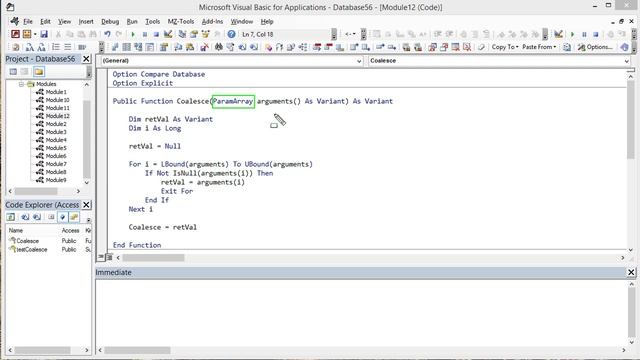Click the Save icon in the toolbar
The width and height of the screenshot is (640, 360).
pos(44,34)
